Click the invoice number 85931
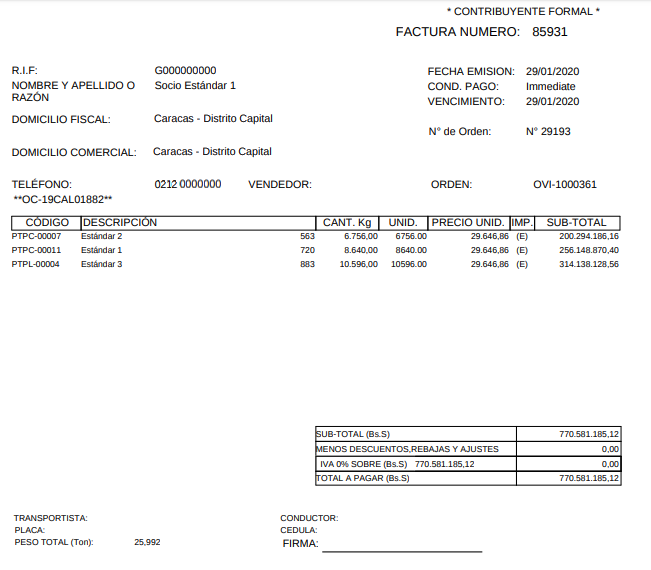 [550, 32]
